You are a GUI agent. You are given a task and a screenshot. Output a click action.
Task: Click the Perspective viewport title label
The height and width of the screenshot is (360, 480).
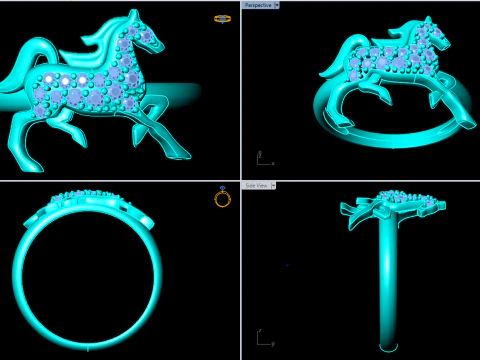[x=258, y=5]
